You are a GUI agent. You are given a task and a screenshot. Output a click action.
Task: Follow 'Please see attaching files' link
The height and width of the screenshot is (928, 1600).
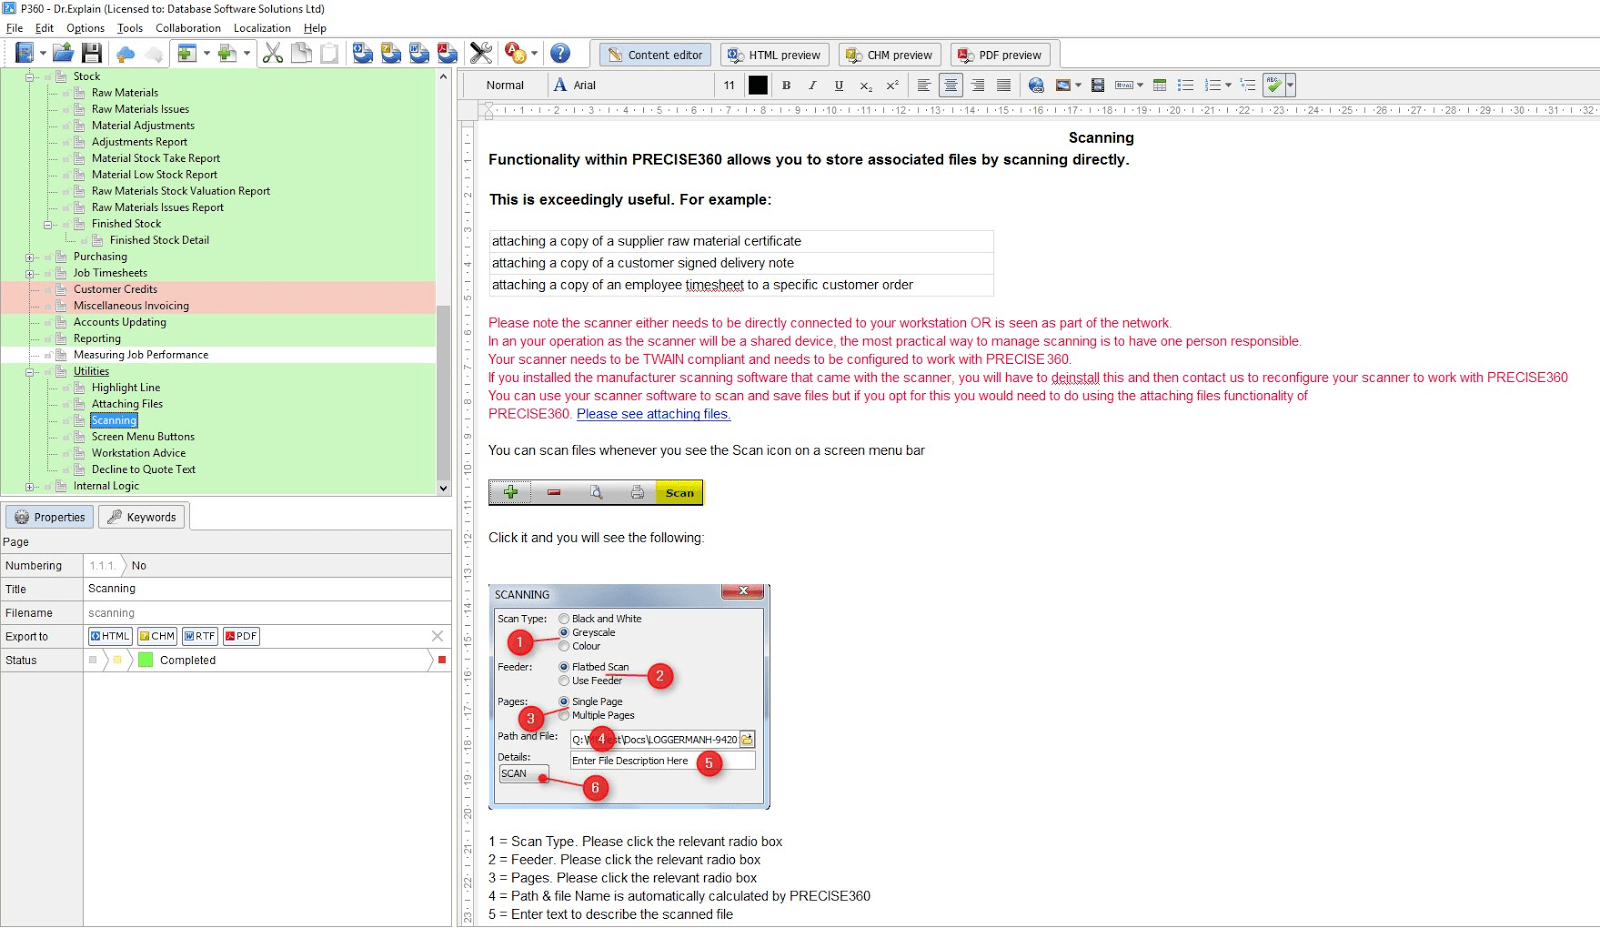click(653, 414)
